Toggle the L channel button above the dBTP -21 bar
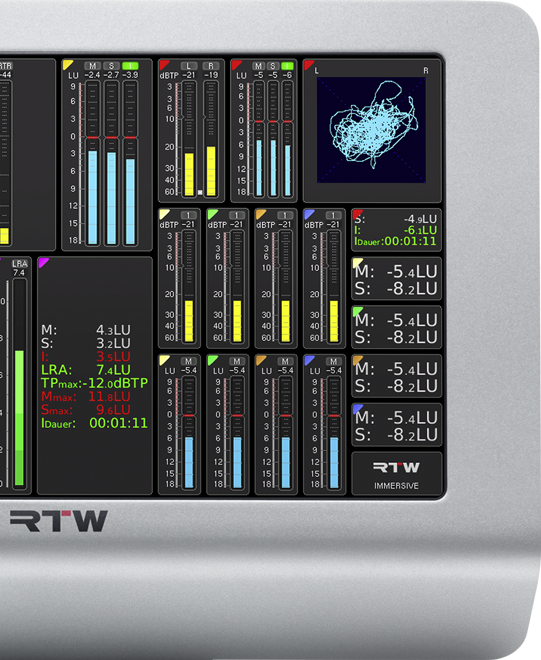This screenshot has height=660, width=541. pos(189,66)
